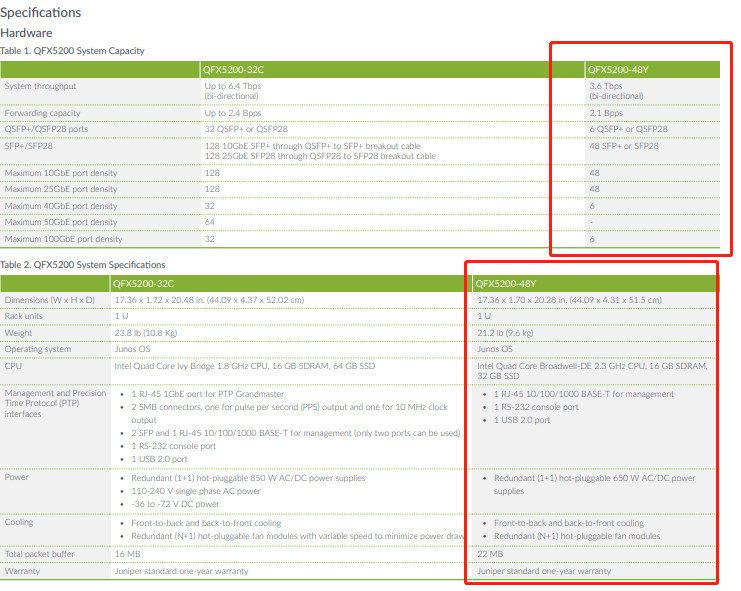The width and height of the screenshot is (741, 591).
Task: Click the 22 MB packet buffer value
Action: click(x=490, y=553)
